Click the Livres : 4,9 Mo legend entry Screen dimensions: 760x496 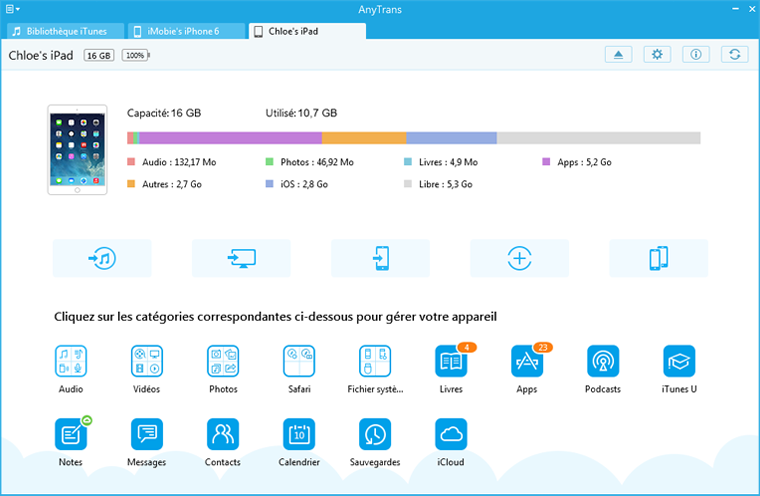click(x=441, y=162)
